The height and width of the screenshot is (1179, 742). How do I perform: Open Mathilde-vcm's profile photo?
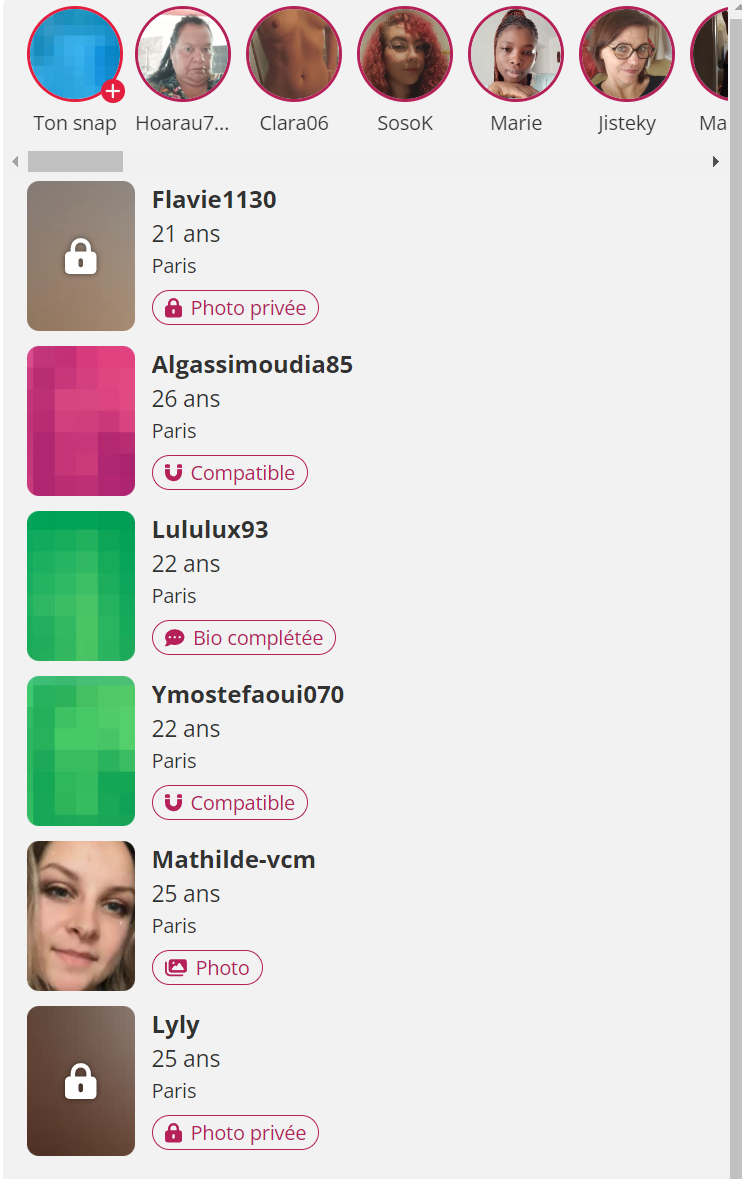click(x=81, y=916)
